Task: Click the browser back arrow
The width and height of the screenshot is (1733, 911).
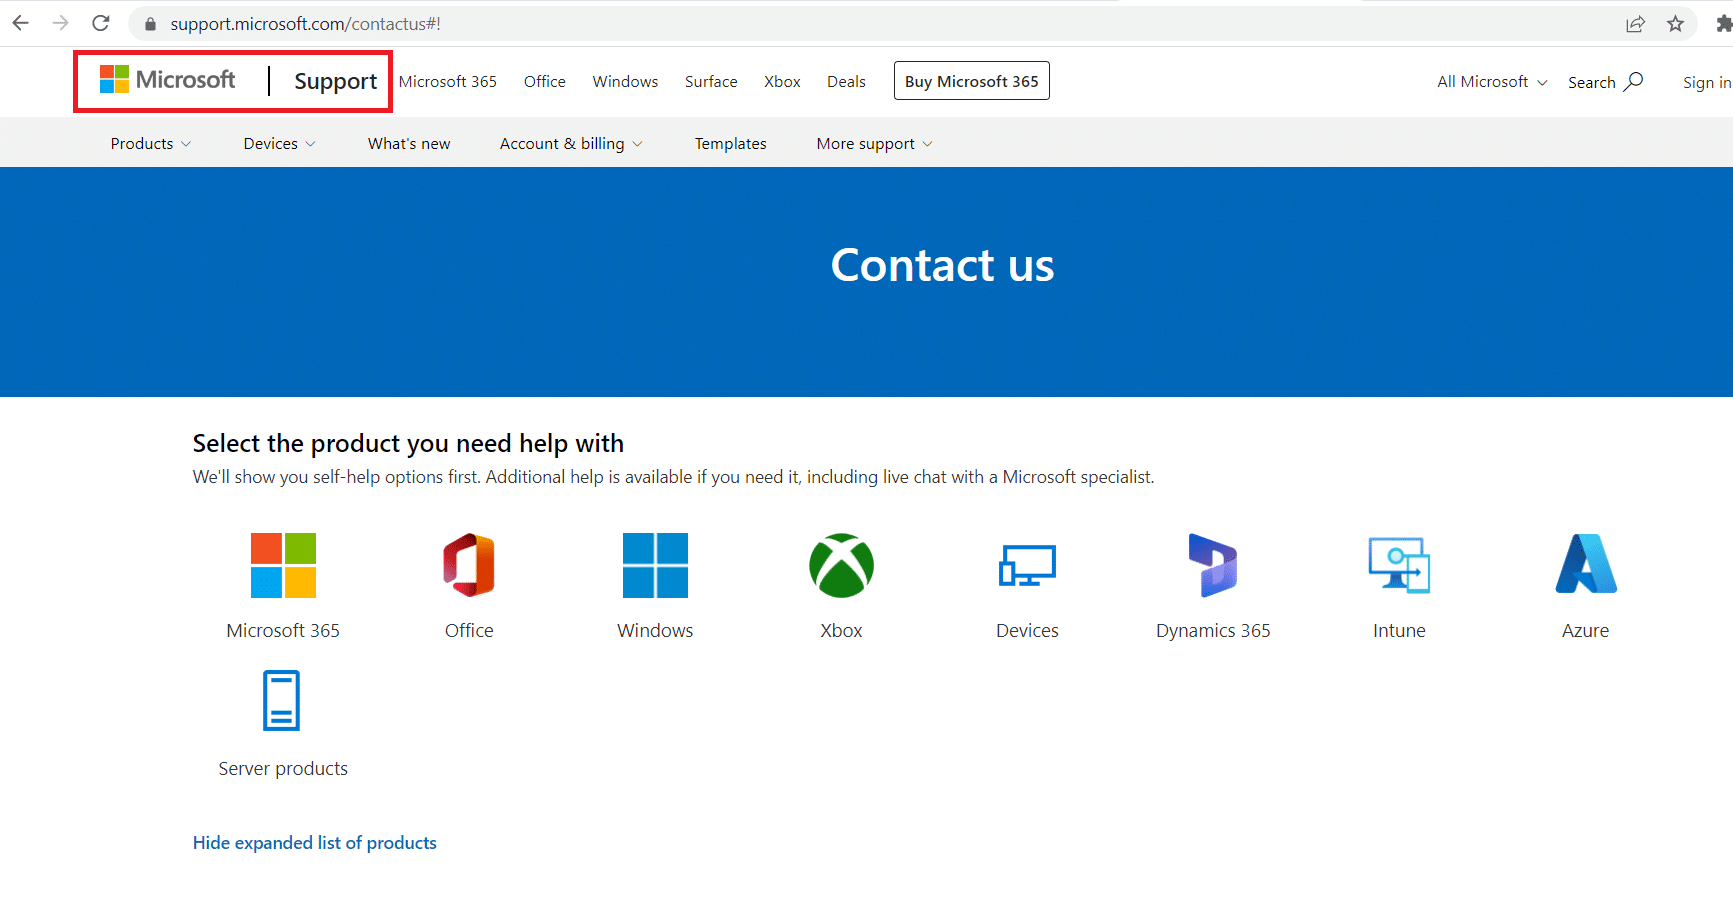Action: pyautogui.click(x=20, y=23)
